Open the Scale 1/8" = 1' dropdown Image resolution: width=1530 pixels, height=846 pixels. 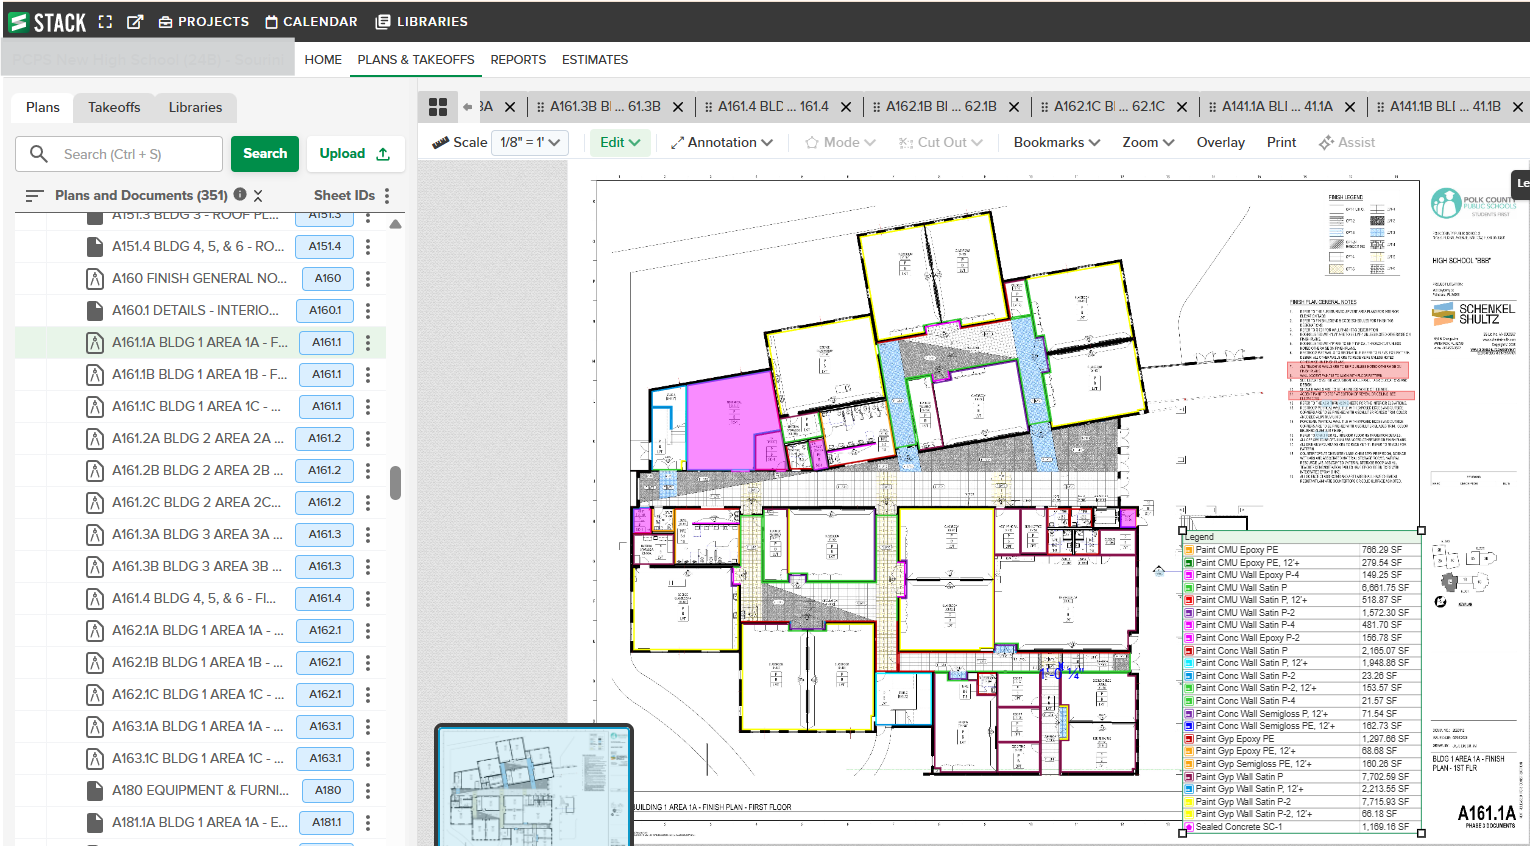(532, 143)
